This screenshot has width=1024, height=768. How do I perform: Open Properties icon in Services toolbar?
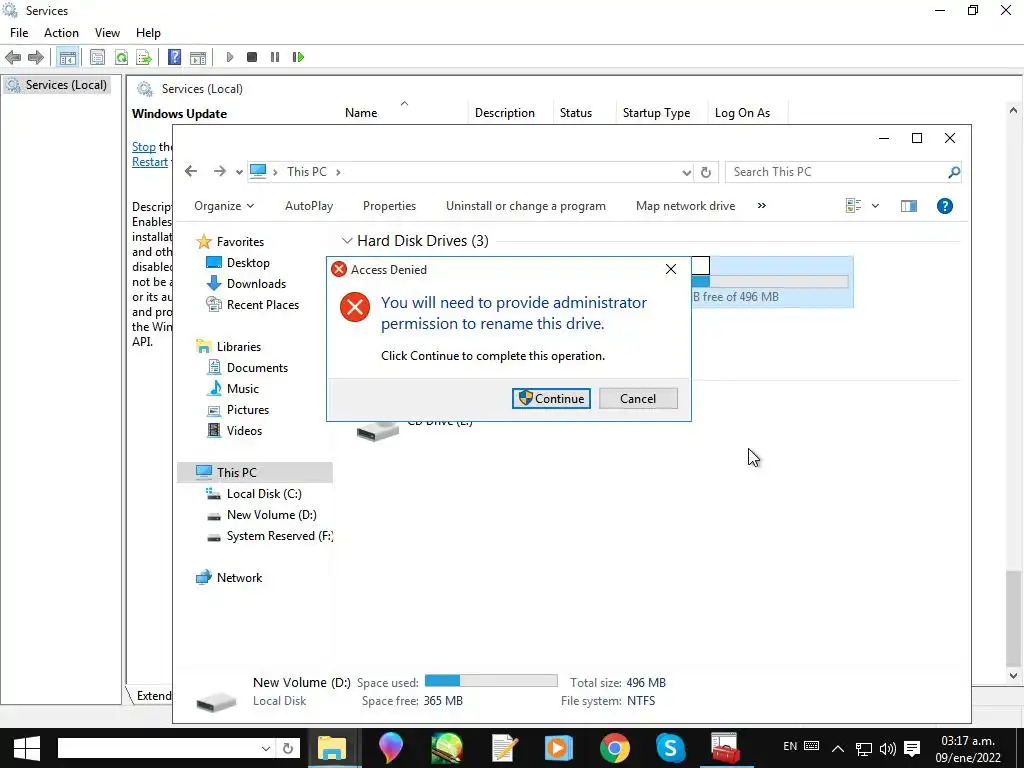[97, 57]
